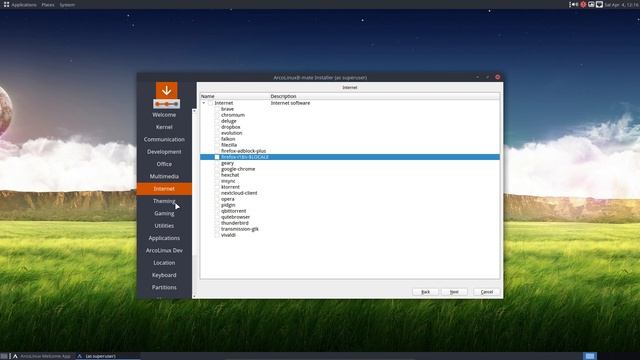The height and width of the screenshot is (360, 640).
Task: Click the red notification tray icon
Action: [x=583, y=4]
